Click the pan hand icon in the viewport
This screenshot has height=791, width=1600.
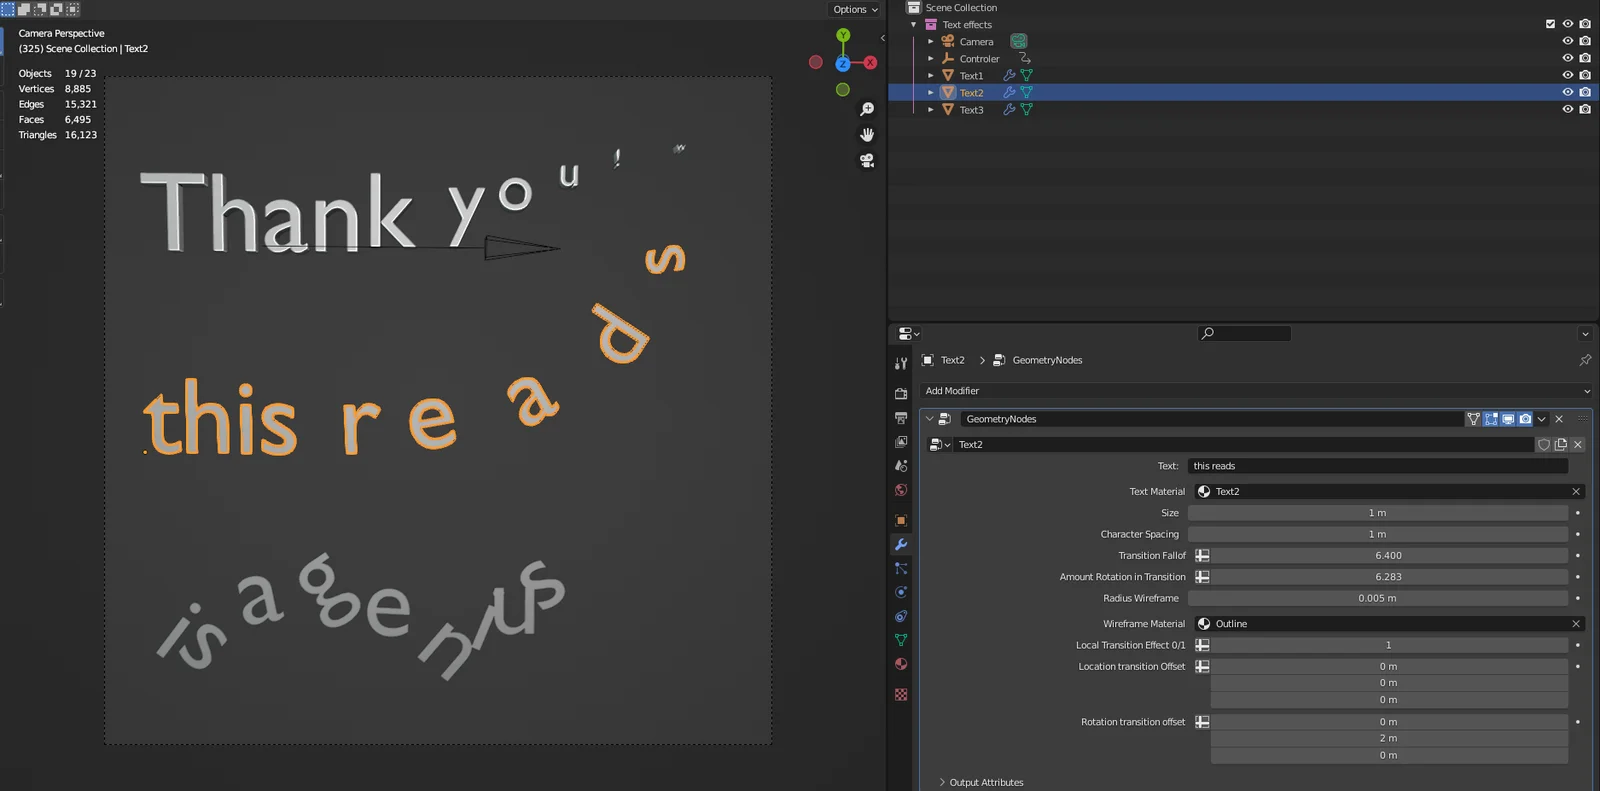(867, 134)
